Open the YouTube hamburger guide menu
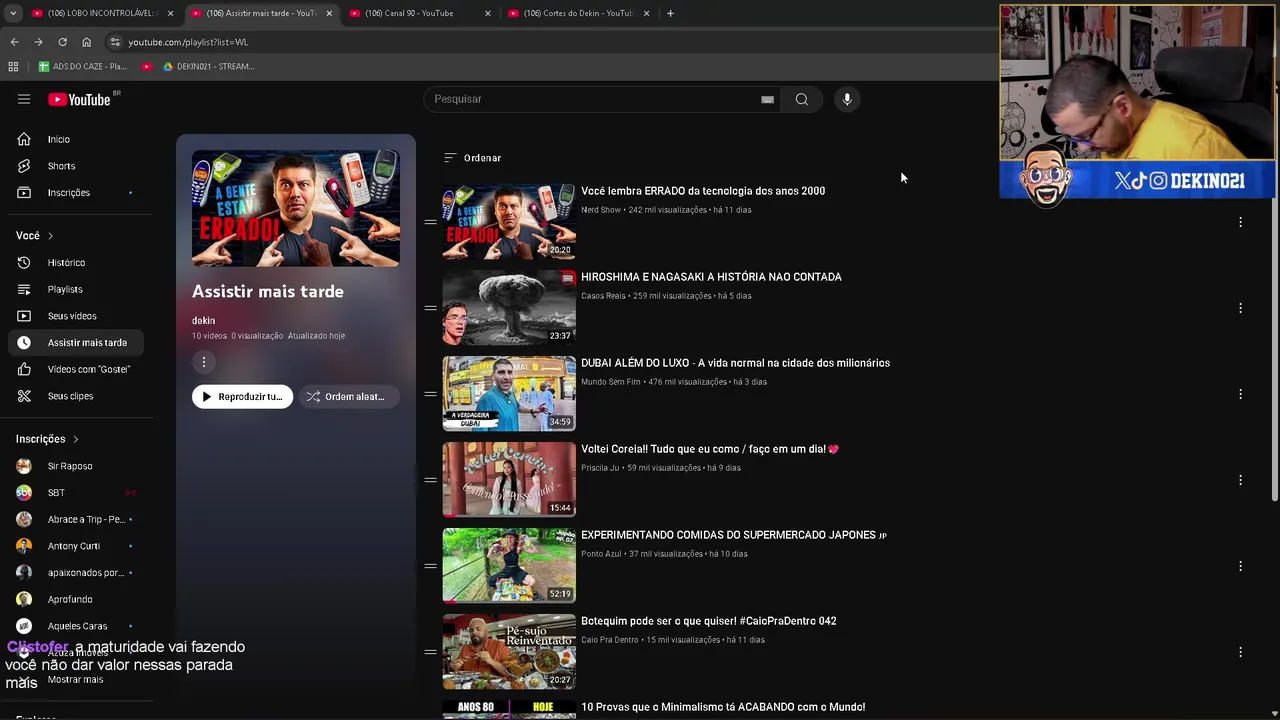 tap(24, 99)
